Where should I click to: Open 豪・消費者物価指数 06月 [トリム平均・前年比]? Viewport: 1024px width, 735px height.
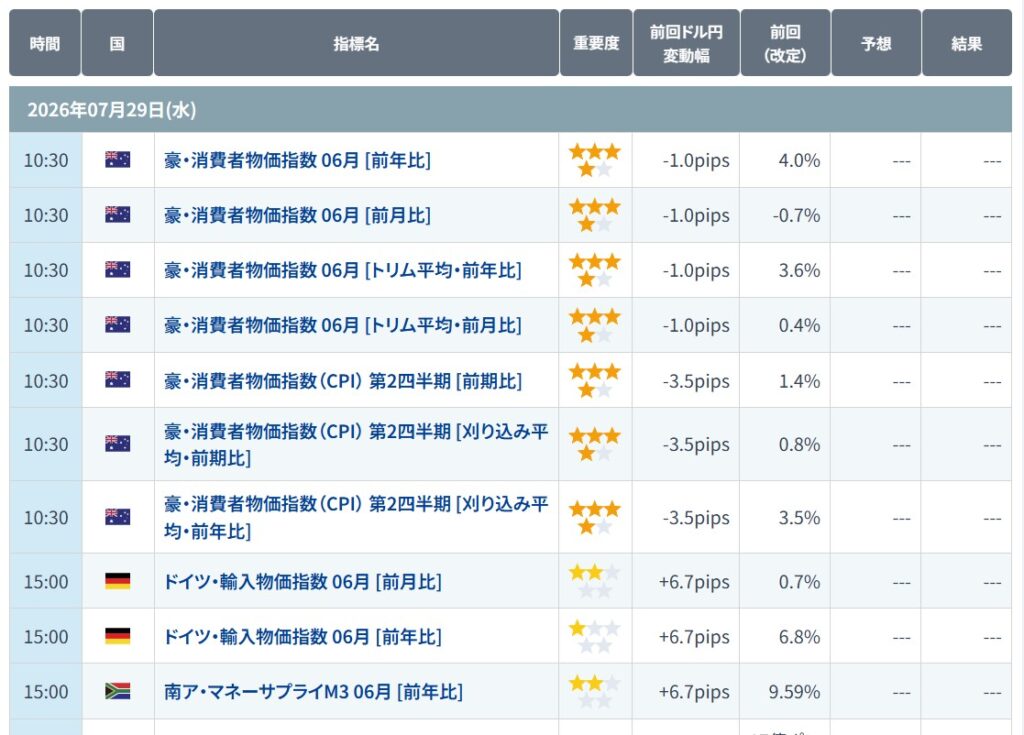[x=343, y=270]
